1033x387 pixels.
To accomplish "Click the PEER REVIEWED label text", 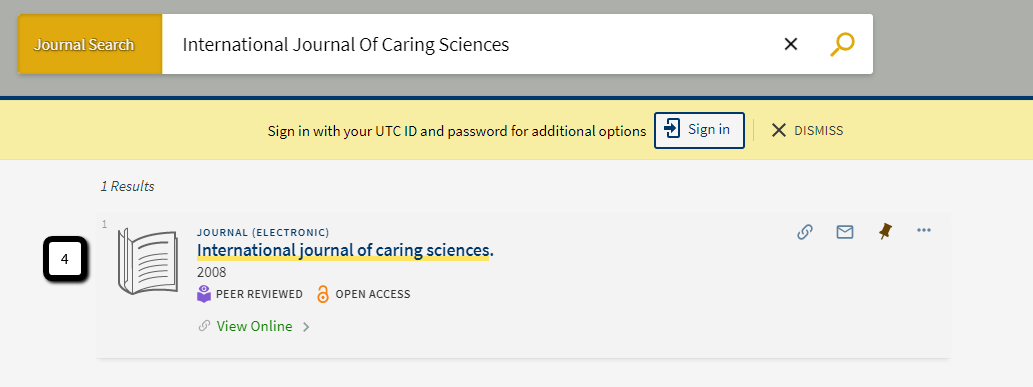I will coord(260,294).
